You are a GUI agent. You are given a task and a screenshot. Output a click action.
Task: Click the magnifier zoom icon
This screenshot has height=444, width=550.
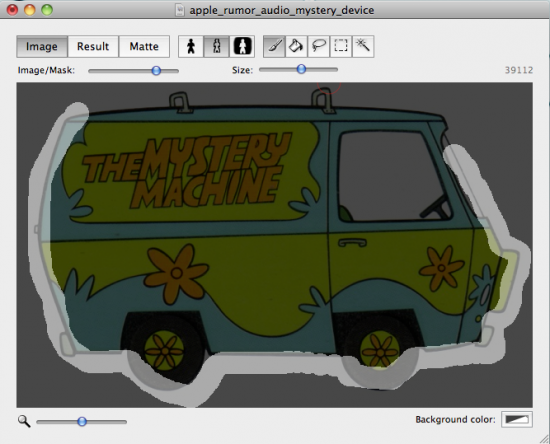[24, 421]
